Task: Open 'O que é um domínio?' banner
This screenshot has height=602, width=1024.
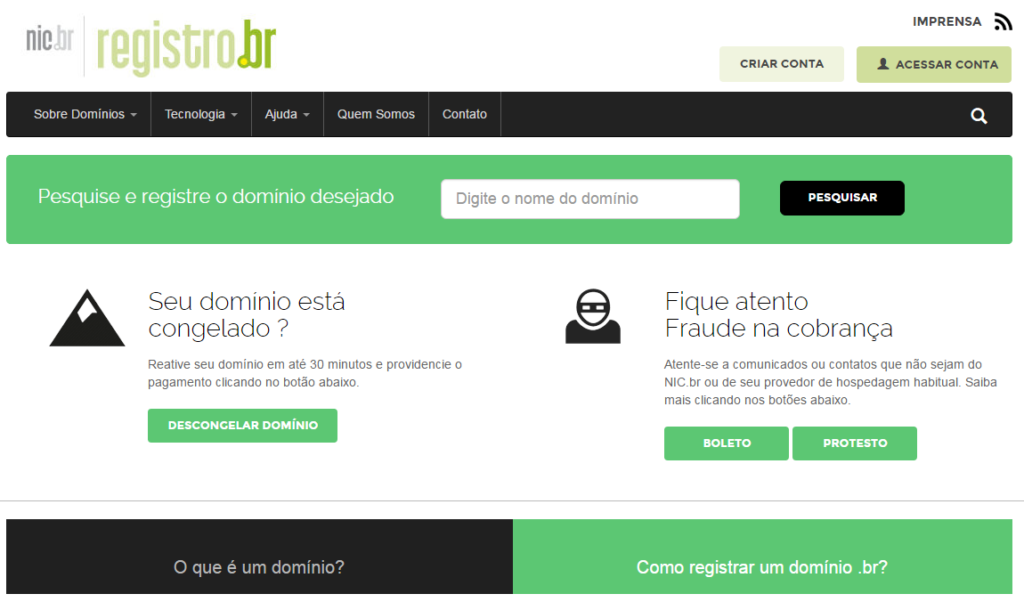Action: pos(259,557)
